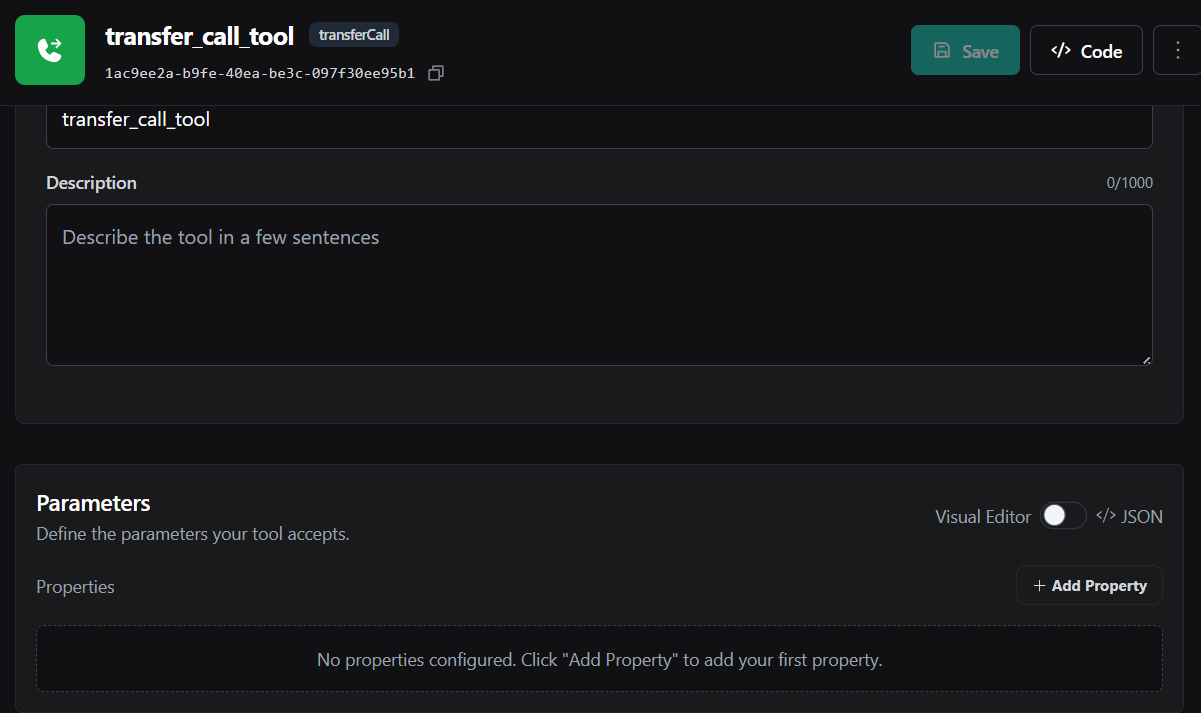
Task: Open the three-dot more options menu
Action: coord(1176,50)
